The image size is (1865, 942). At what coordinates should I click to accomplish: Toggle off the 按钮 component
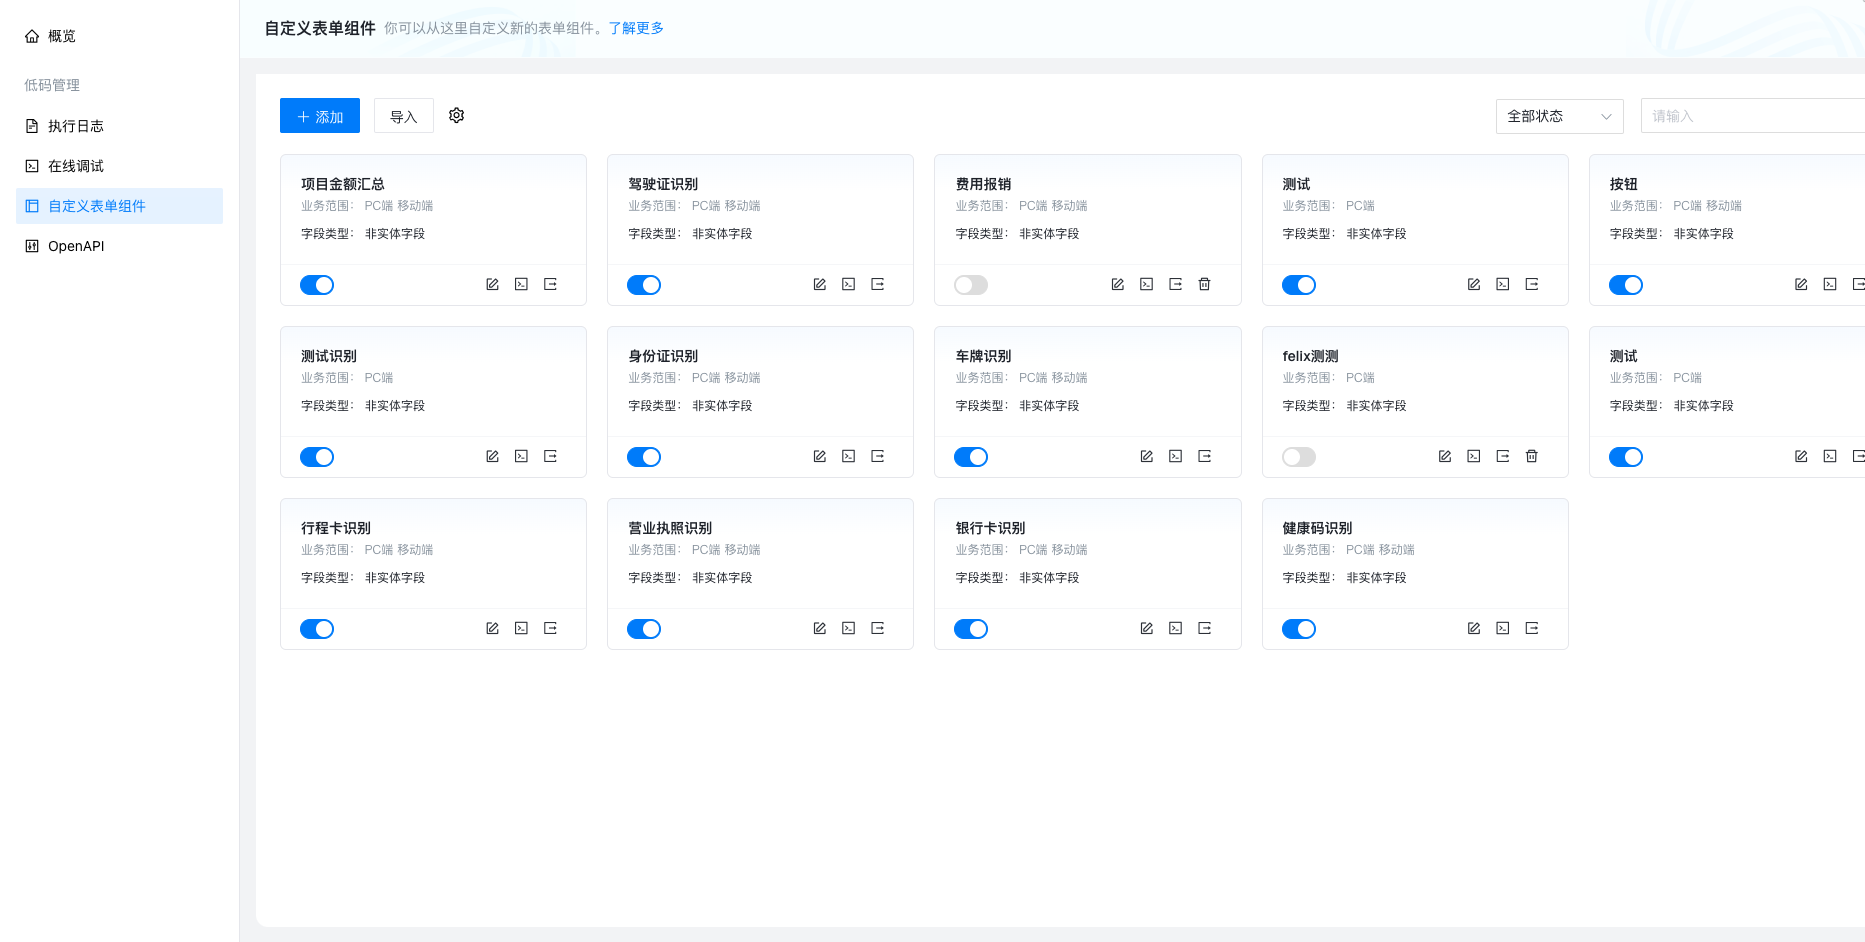pyautogui.click(x=1626, y=285)
